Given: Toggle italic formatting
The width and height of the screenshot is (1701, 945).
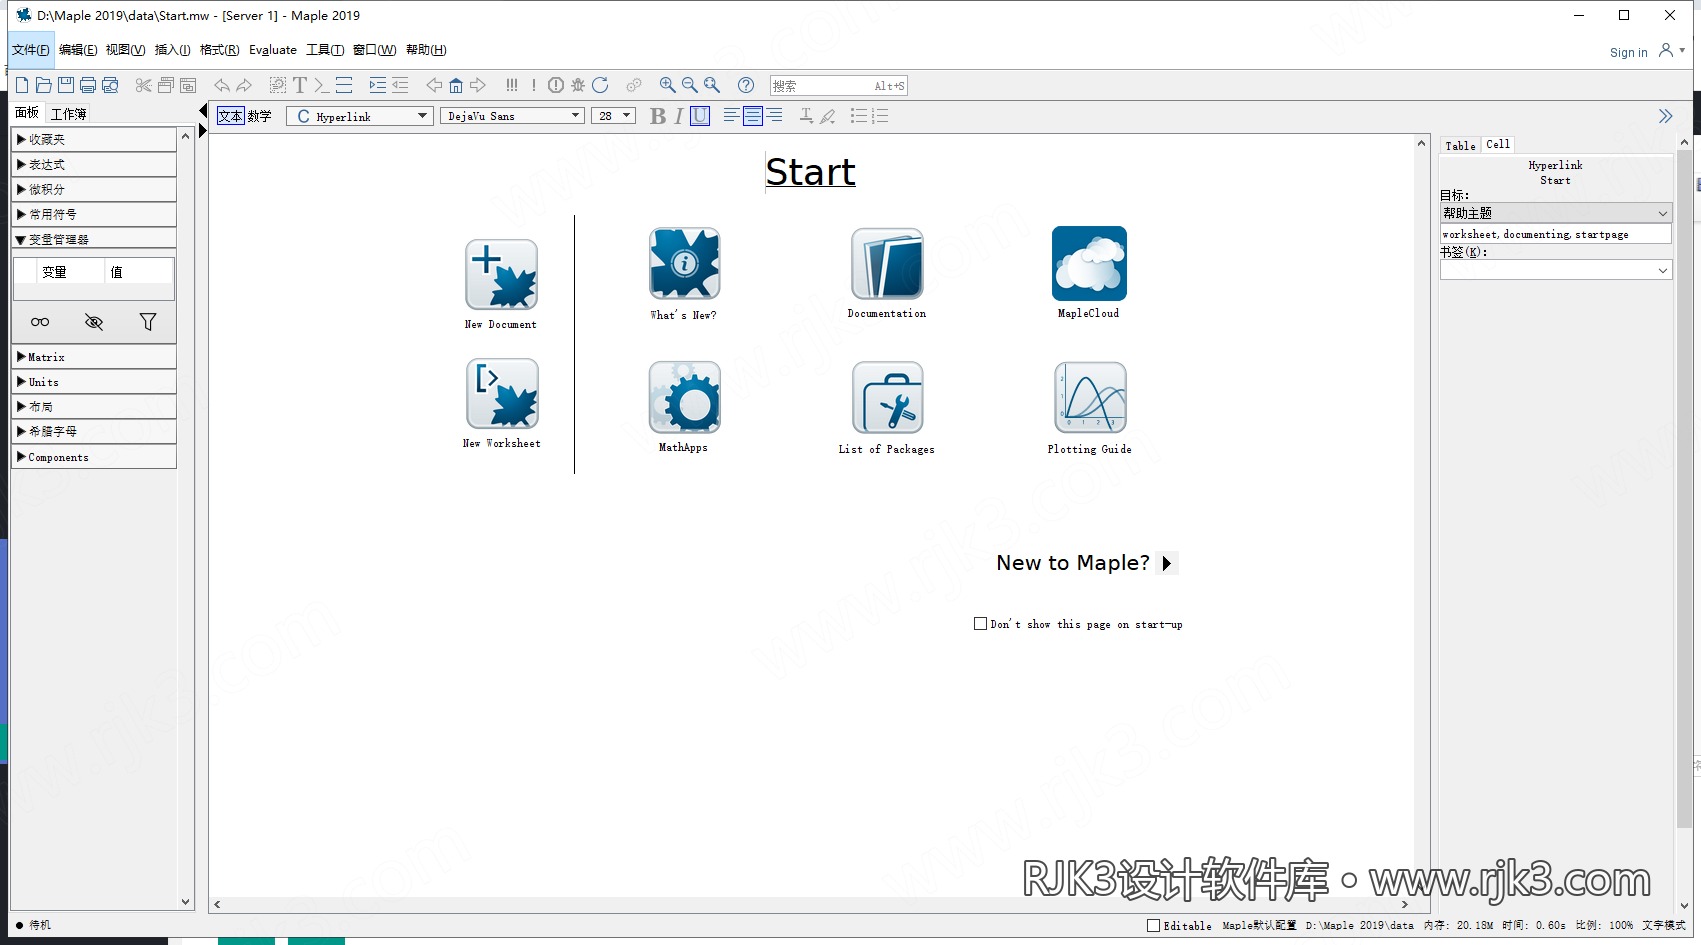Looking at the screenshot, I should [679, 116].
